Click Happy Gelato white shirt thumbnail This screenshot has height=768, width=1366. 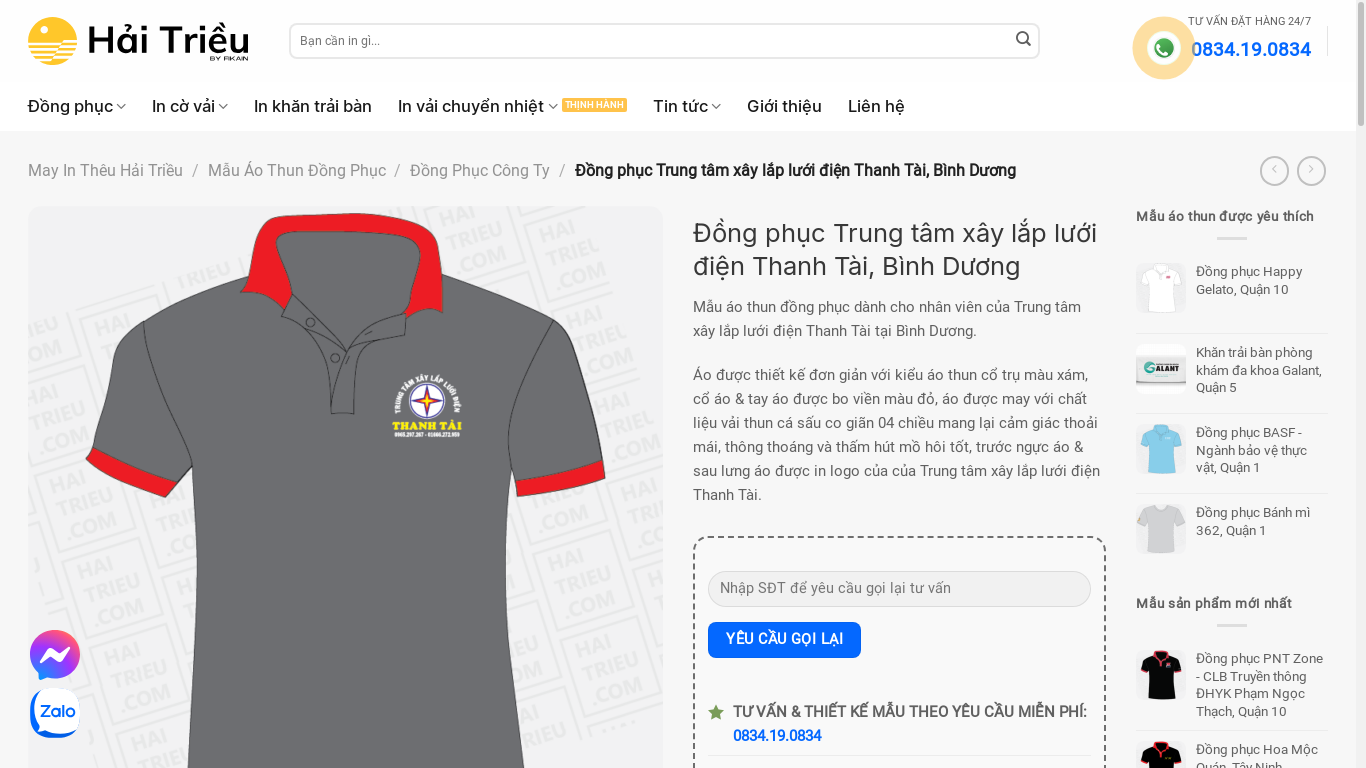[1161, 288]
